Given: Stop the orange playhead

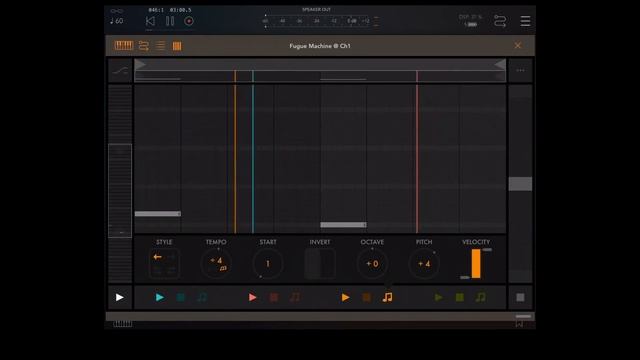Looking at the screenshot, I should (x=367, y=298).
